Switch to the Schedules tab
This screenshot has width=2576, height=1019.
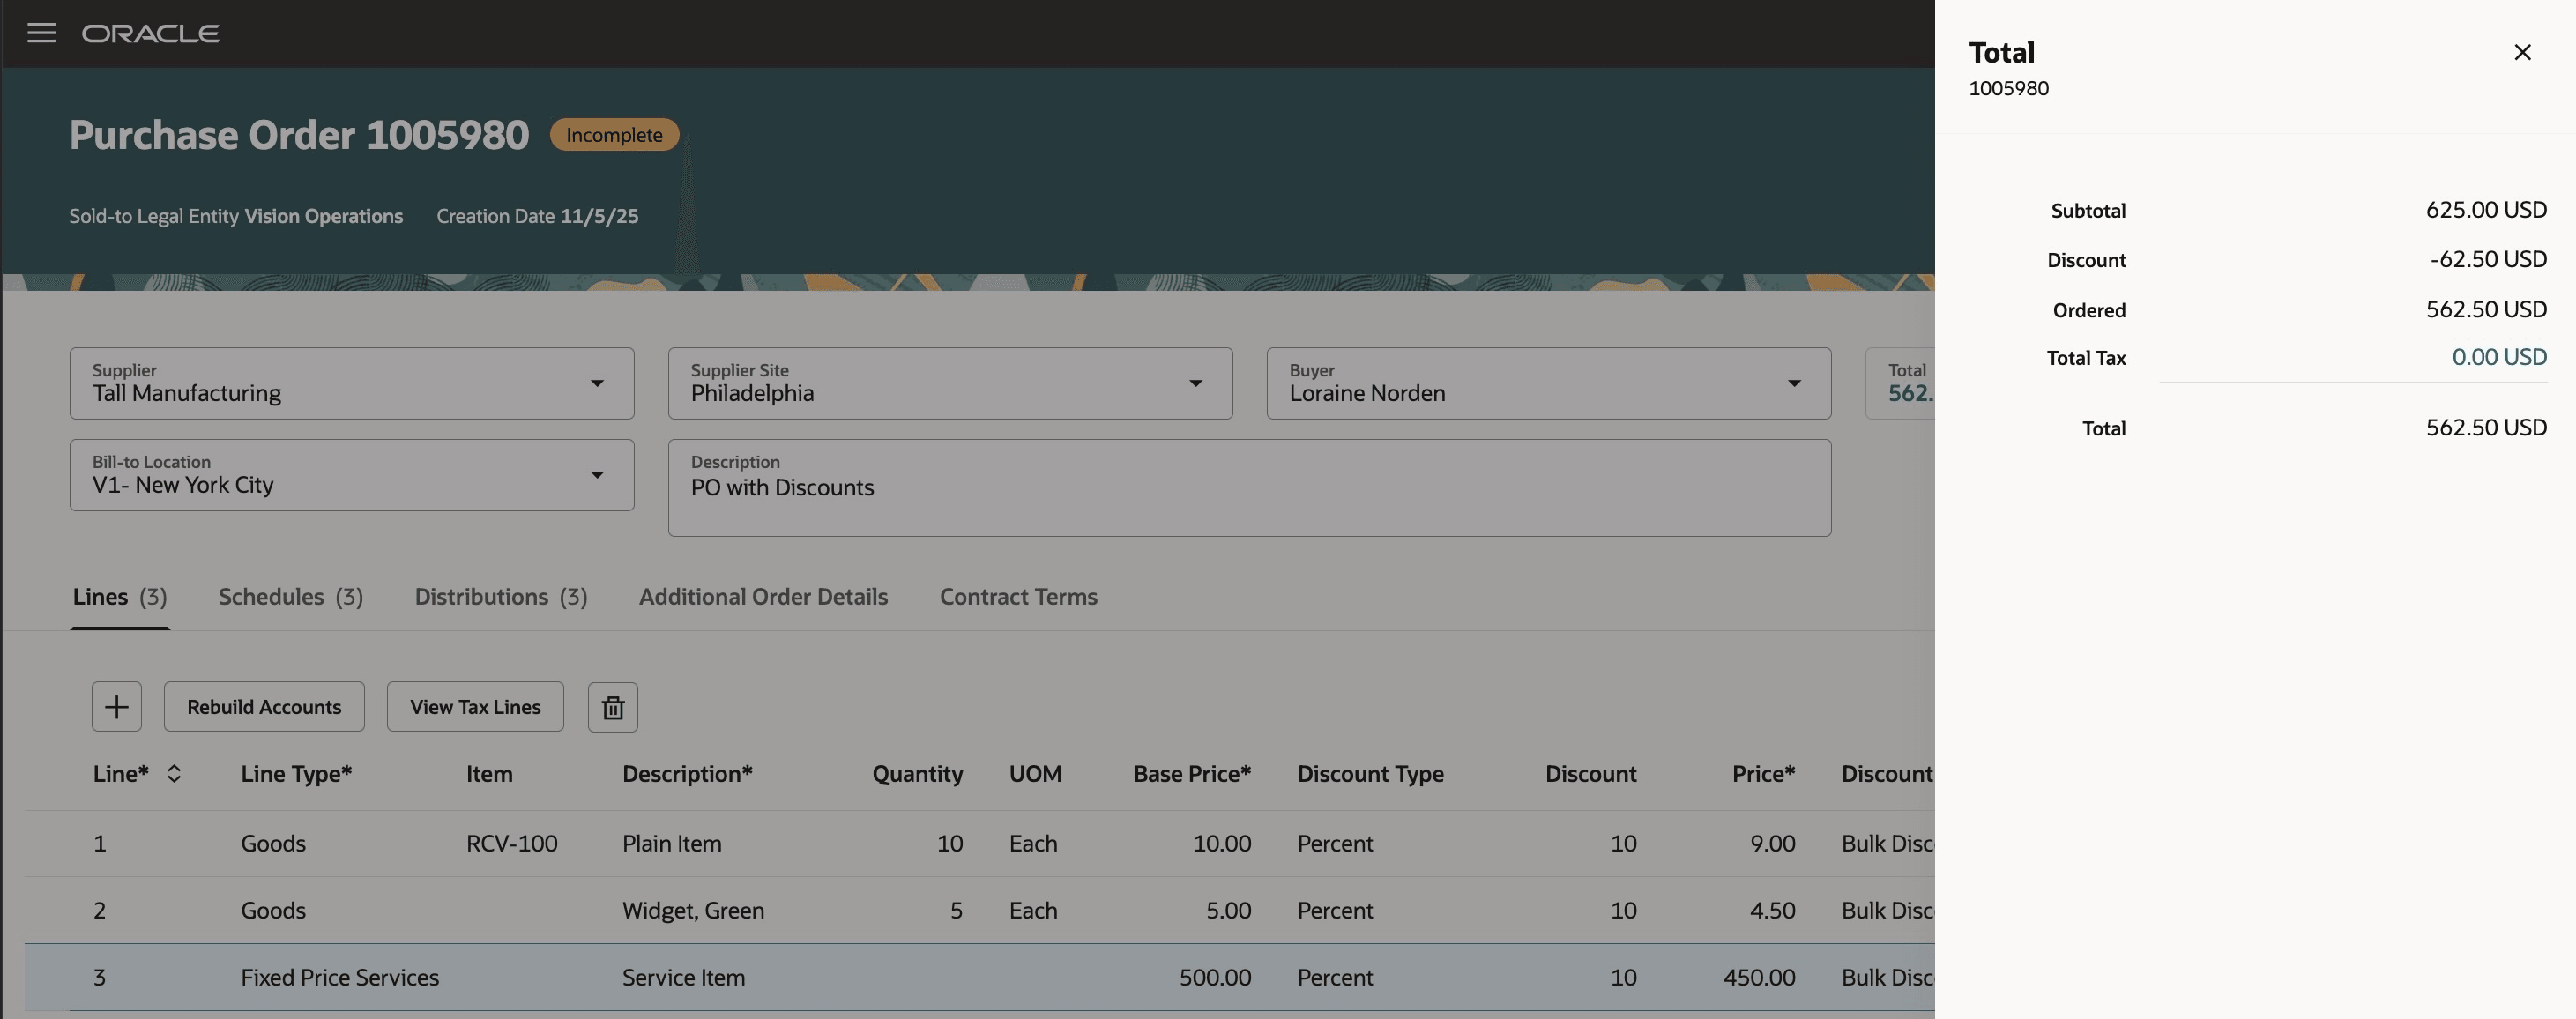pyautogui.click(x=289, y=596)
